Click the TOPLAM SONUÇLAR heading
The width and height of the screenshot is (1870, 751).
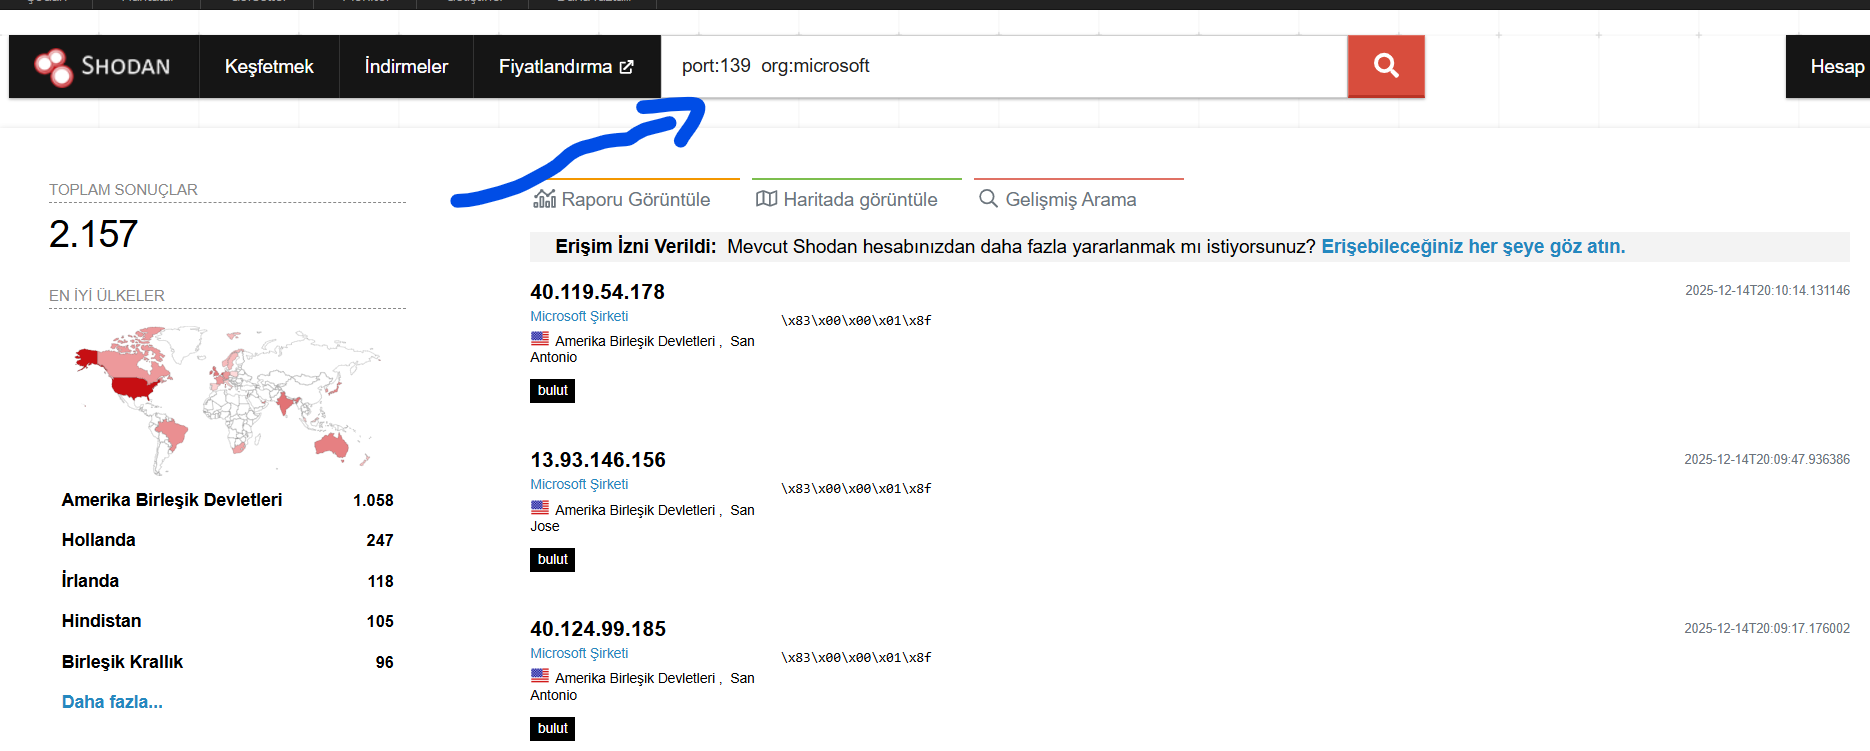pyautogui.click(x=123, y=190)
